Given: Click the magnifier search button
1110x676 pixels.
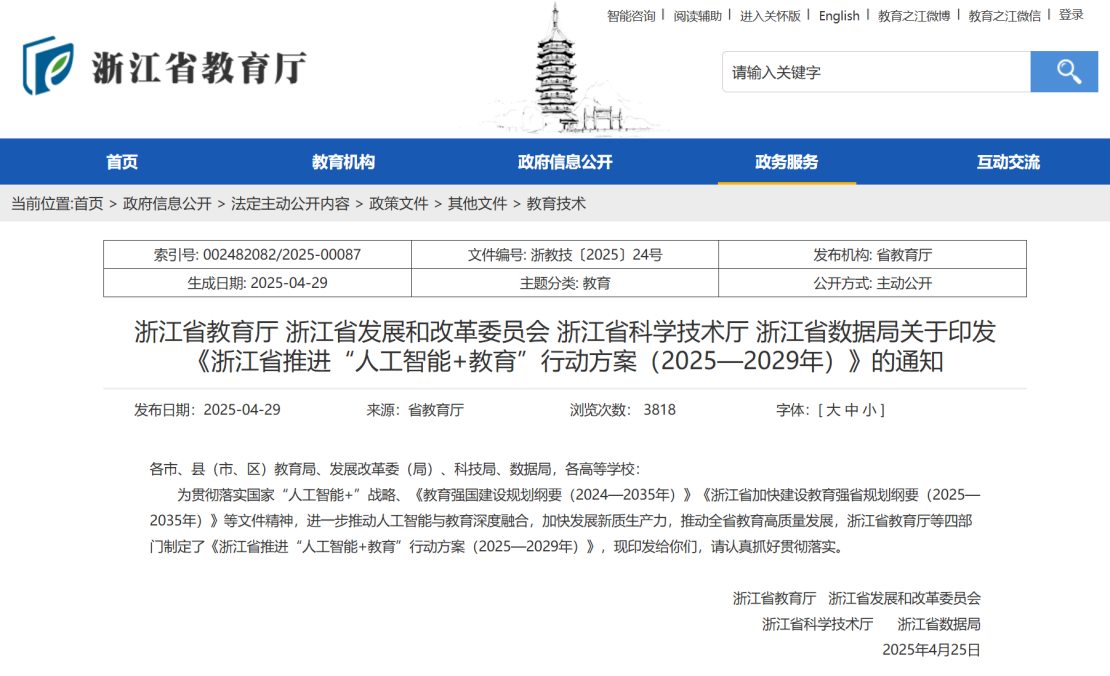Looking at the screenshot, I should click(1064, 72).
